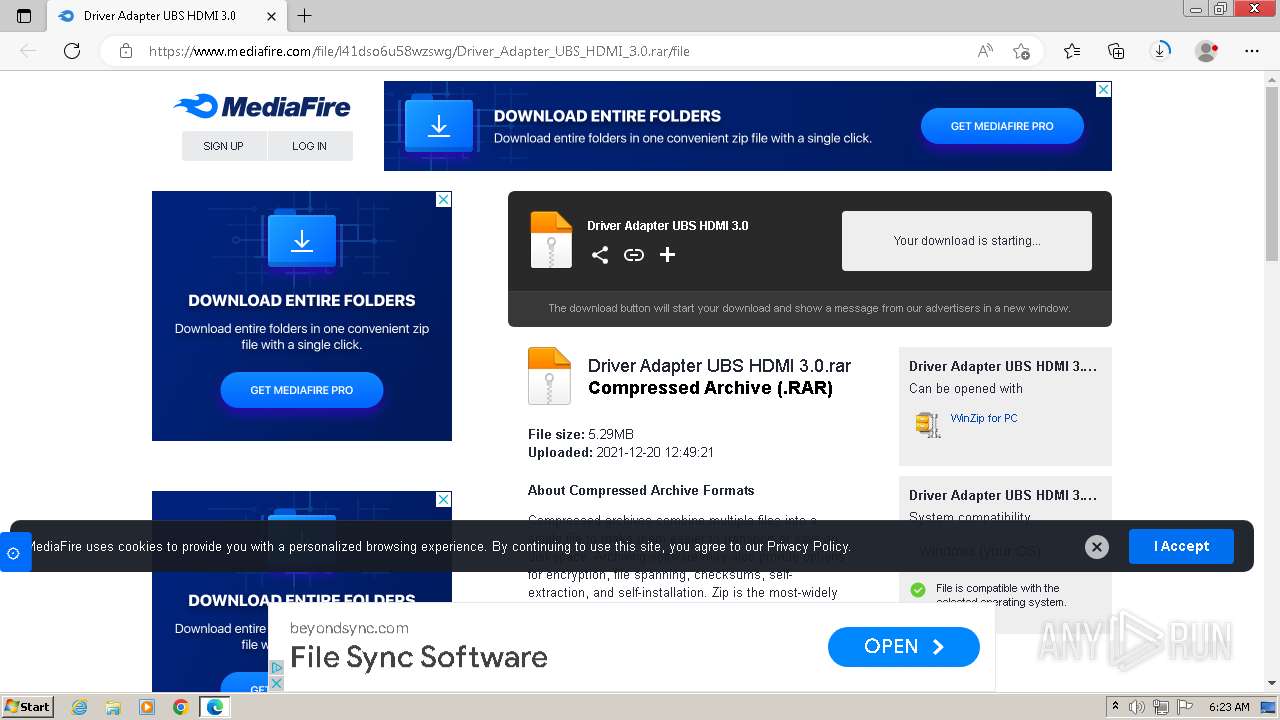The image size is (1280, 720).
Task: Close the top banner ad X icon
Action: pyautogui.click(x=1103, y=89)
